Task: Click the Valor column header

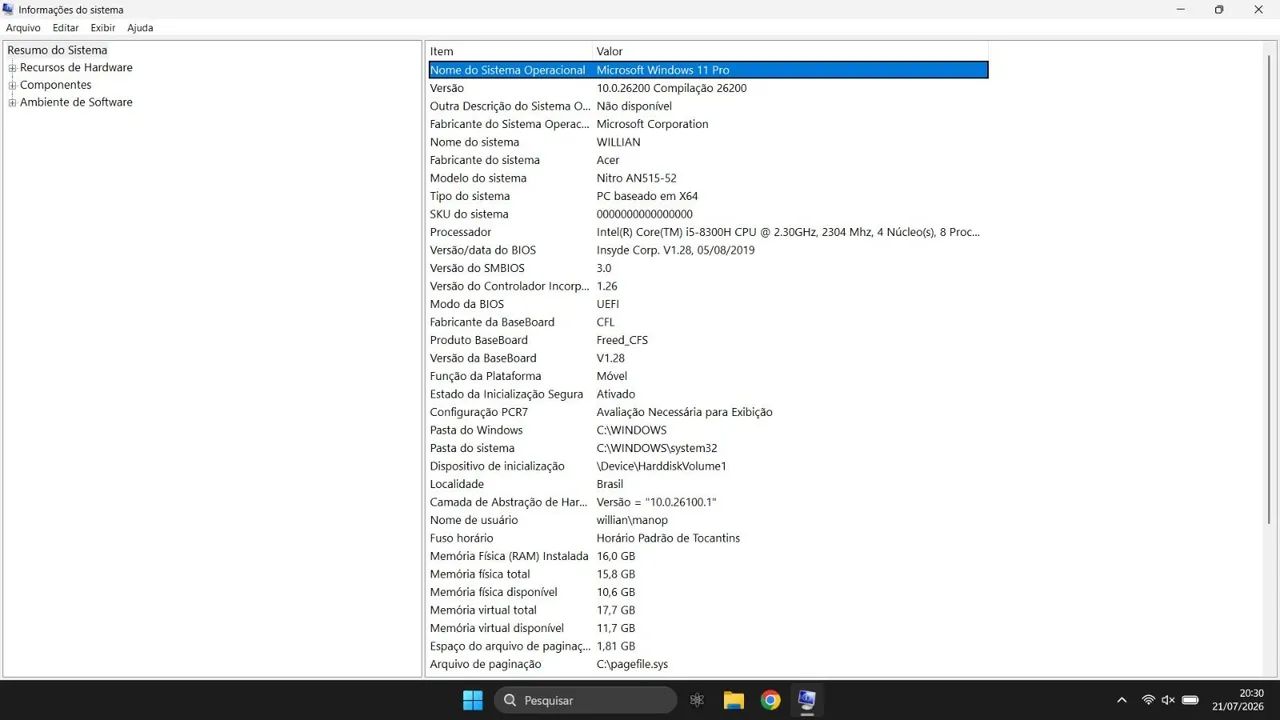Action: [790, 51]
